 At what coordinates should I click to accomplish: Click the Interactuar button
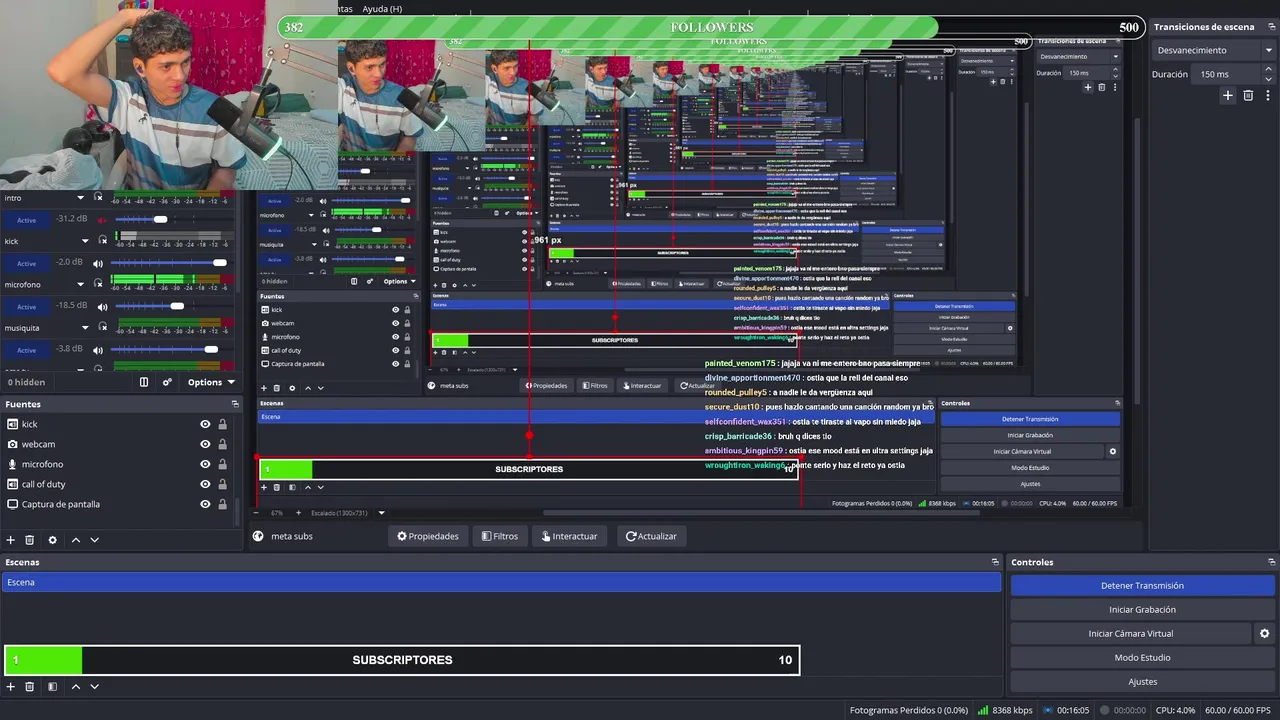pos(570,536)
